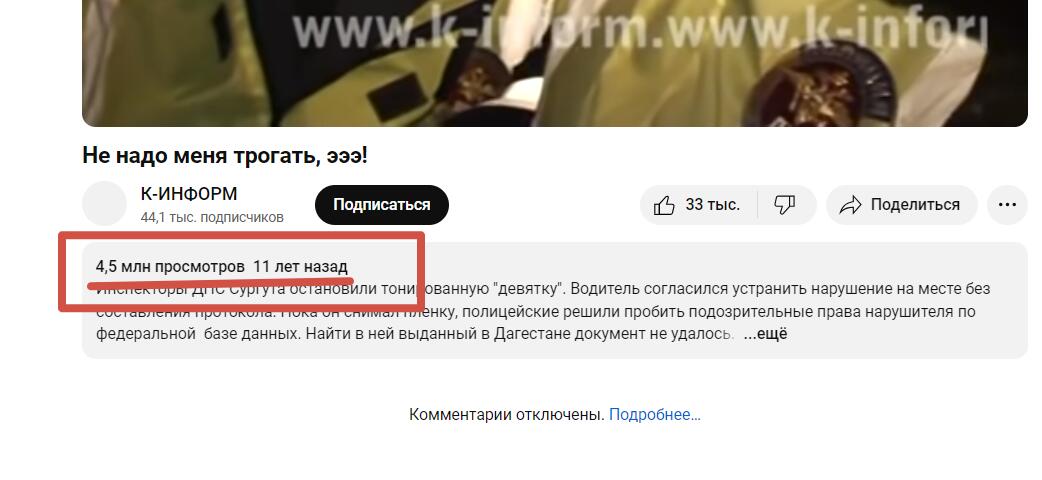Image resolution: width=1042 pixels, height=480 pixels.
Task: Expand description with ...ещё
Action: click(765, 334)
